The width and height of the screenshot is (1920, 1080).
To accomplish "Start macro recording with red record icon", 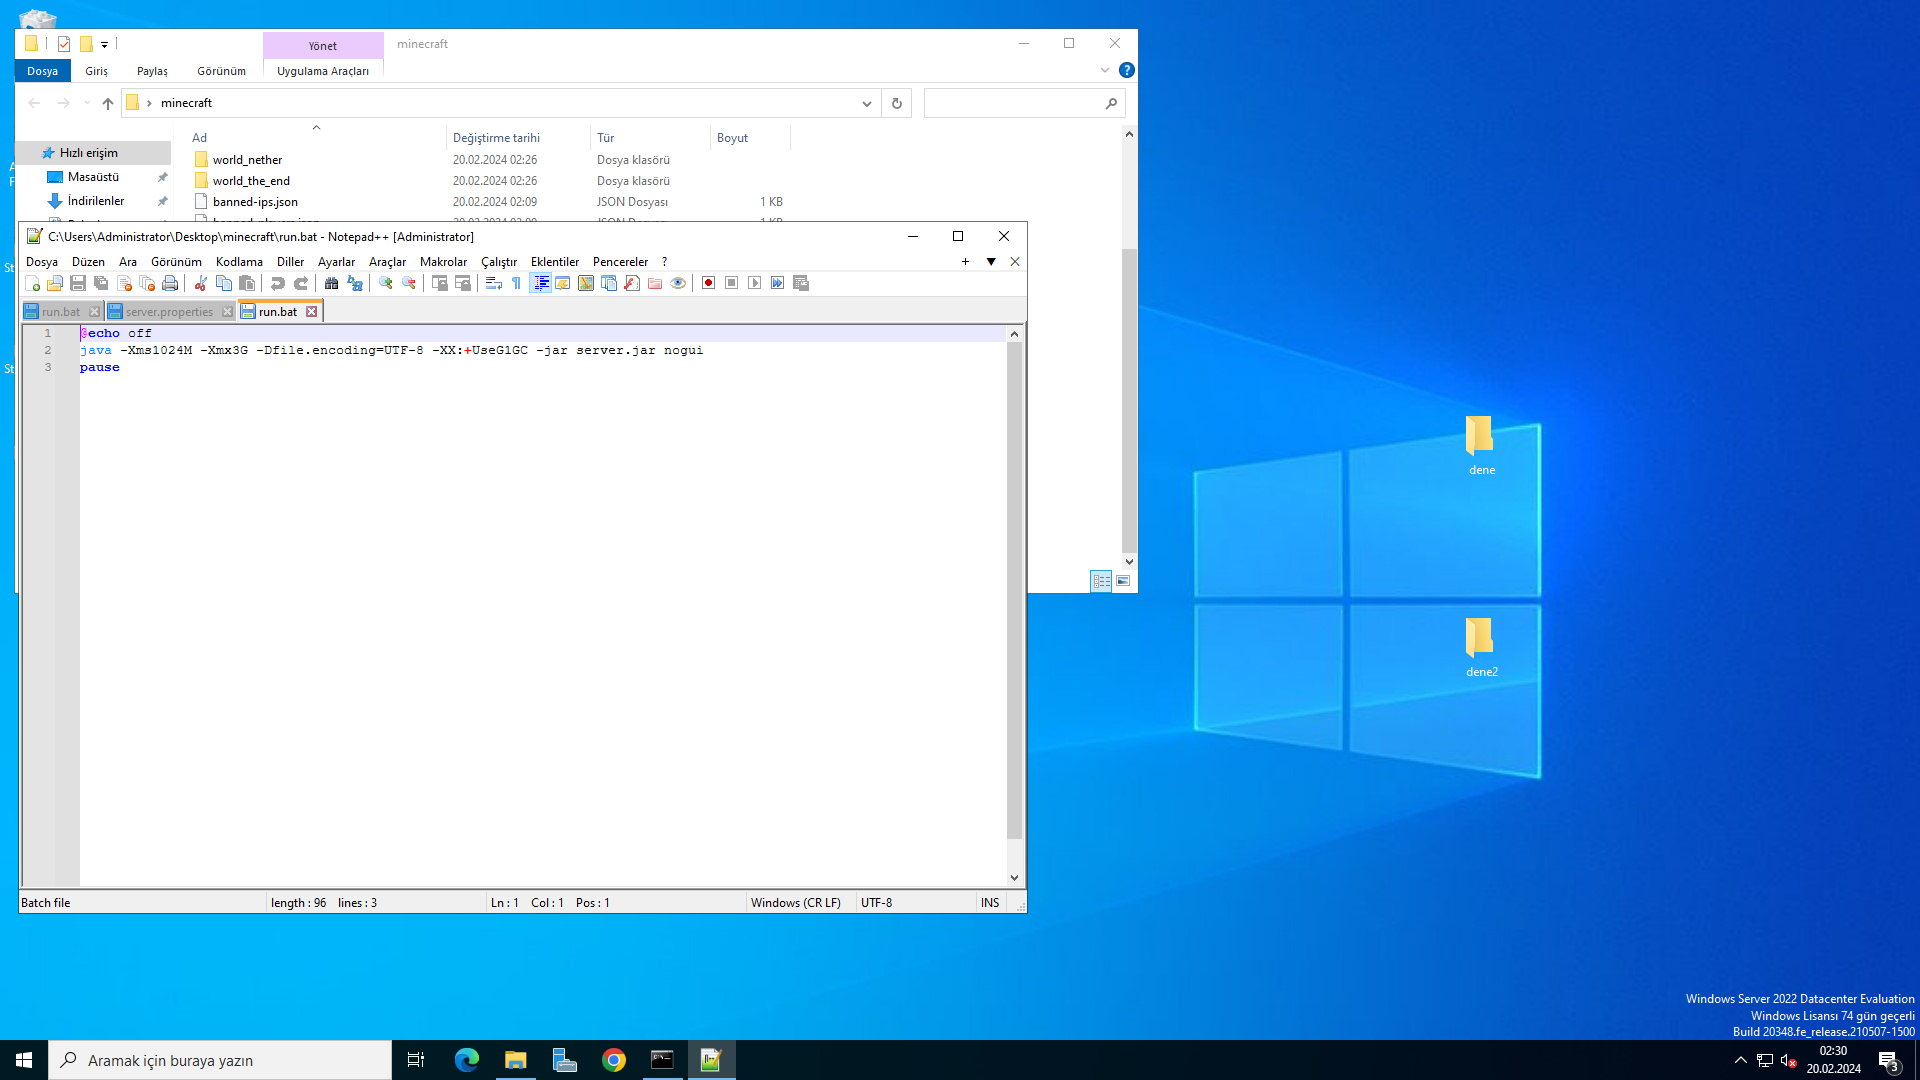I will [709, 284].
